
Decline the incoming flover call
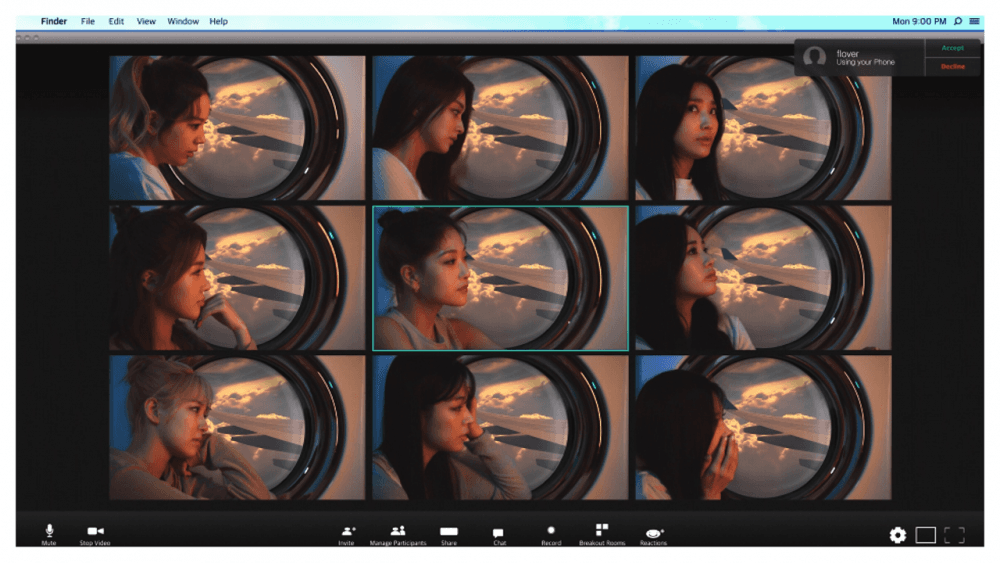pyautogui.click(x=953, y=66)
